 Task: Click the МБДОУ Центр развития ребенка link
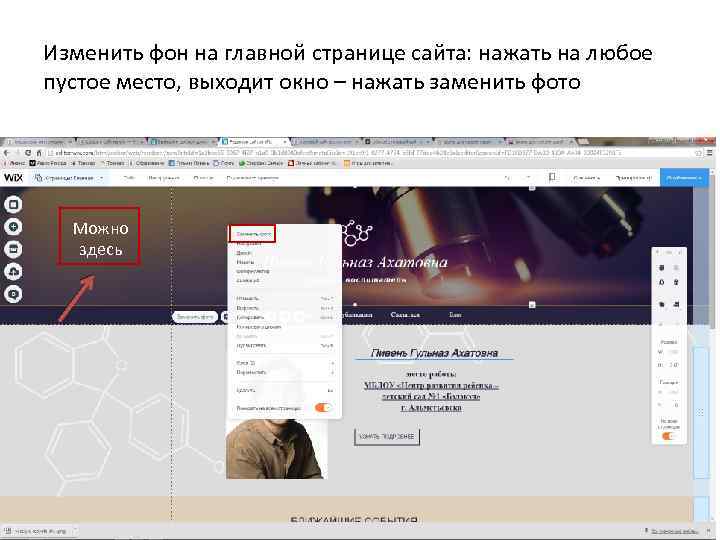431,391
